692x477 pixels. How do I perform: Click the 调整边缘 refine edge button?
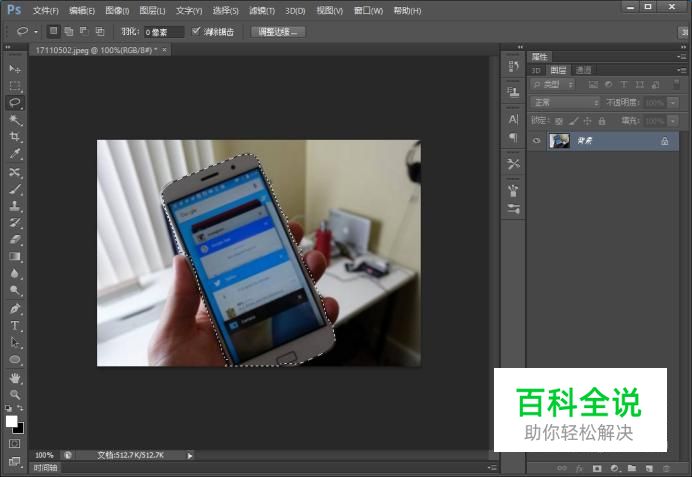pos(278,32)
